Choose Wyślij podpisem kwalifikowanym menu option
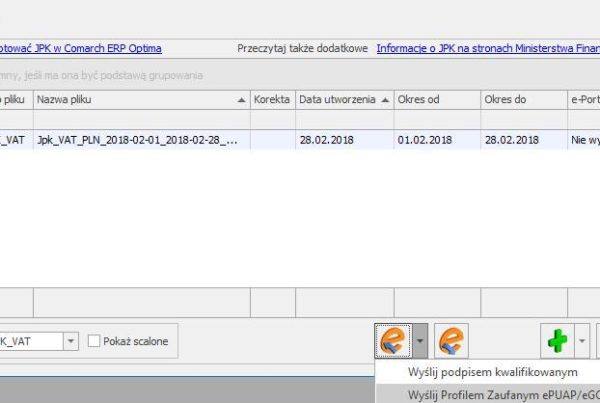The image size is (600, 403). (x=492, y=372)
